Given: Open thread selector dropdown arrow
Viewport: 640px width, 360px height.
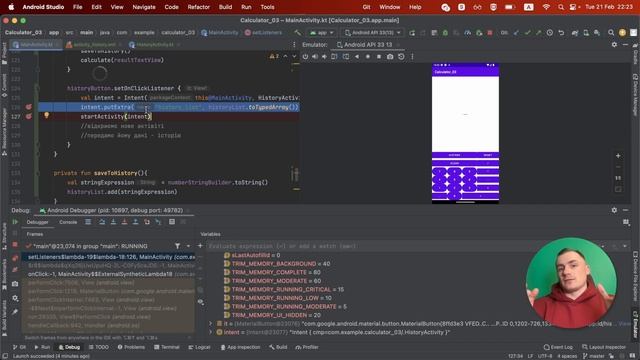Looking at the screenshot, I should (x=188, y=246).
